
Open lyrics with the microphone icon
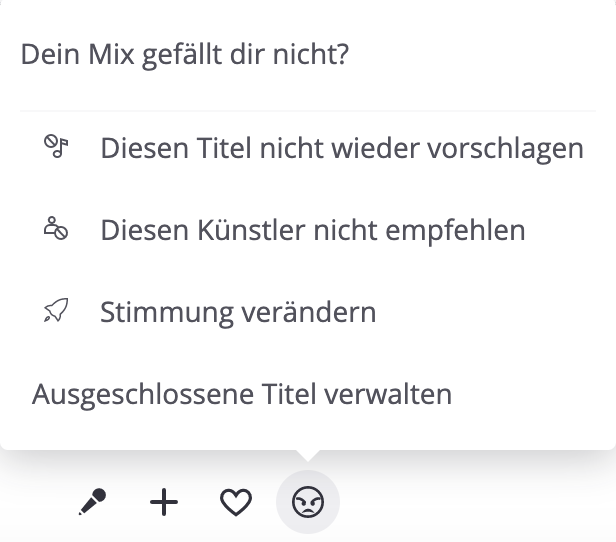tap(92, 502)
